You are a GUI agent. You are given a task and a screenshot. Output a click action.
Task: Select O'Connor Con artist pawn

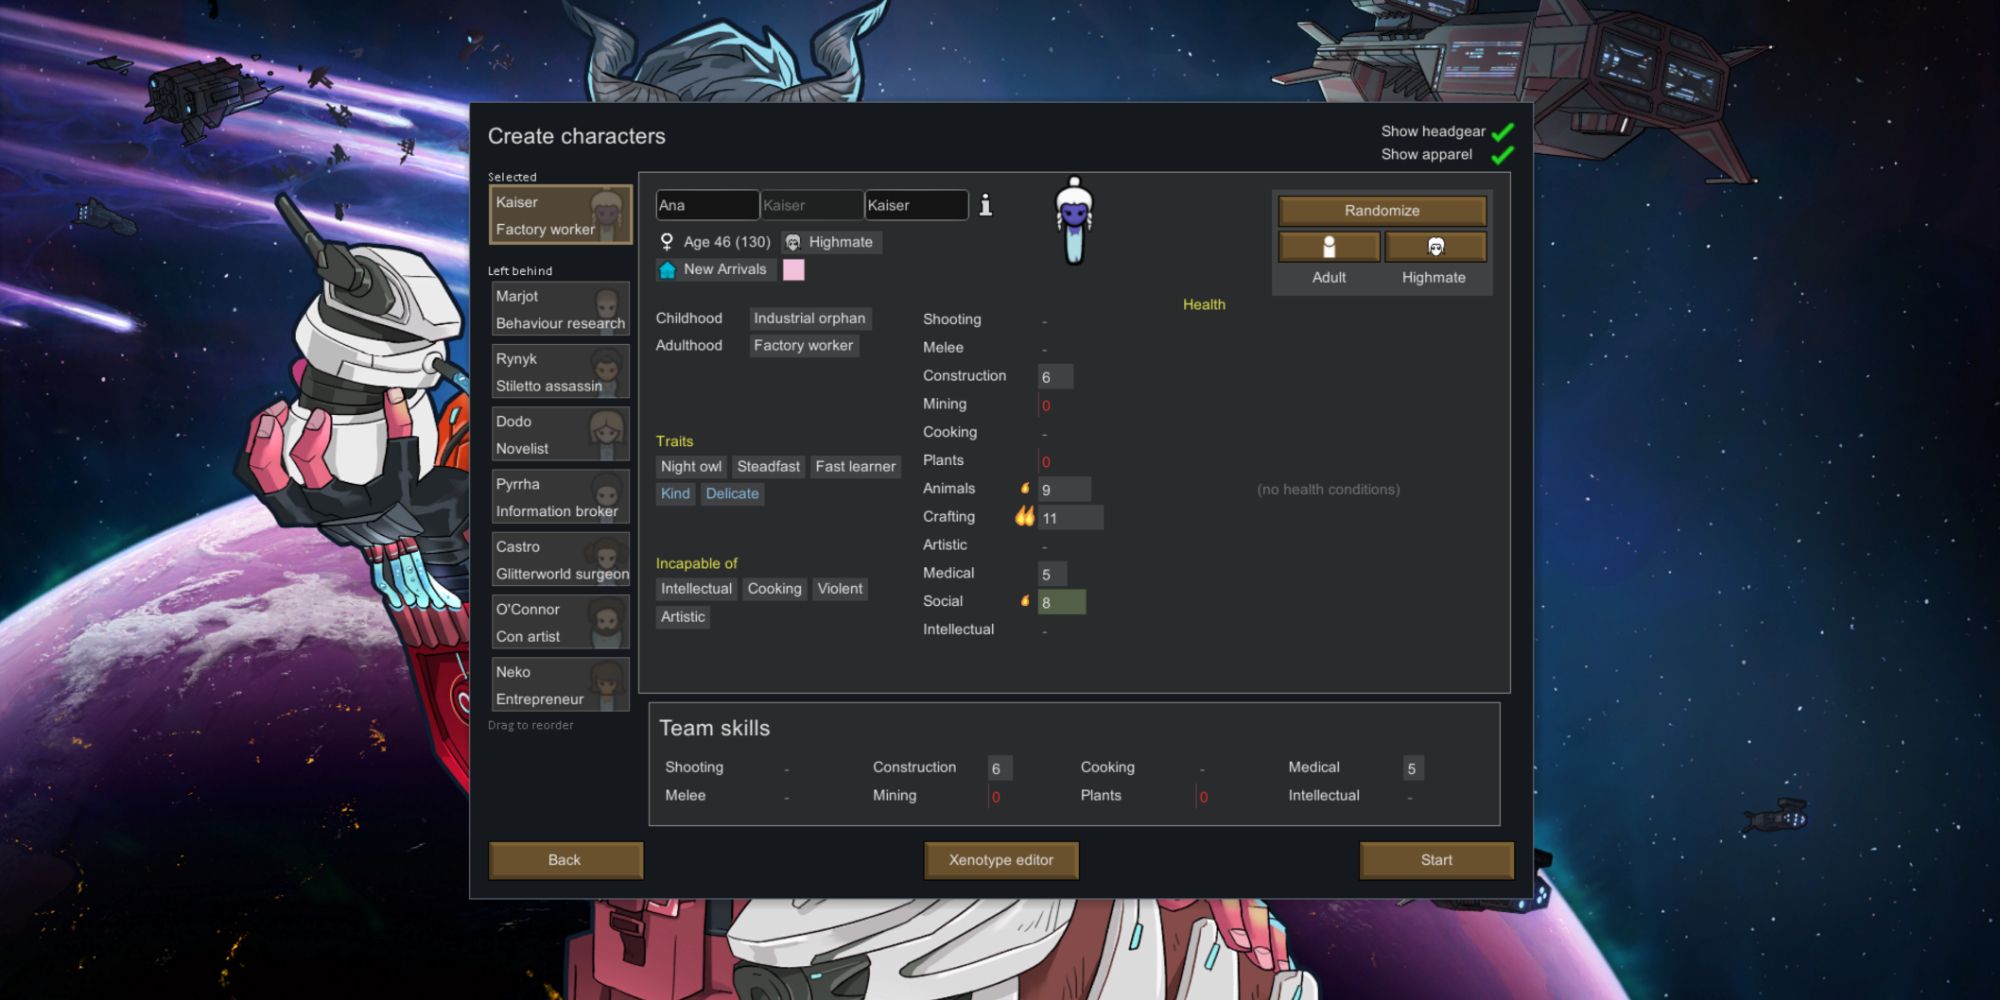560,622
